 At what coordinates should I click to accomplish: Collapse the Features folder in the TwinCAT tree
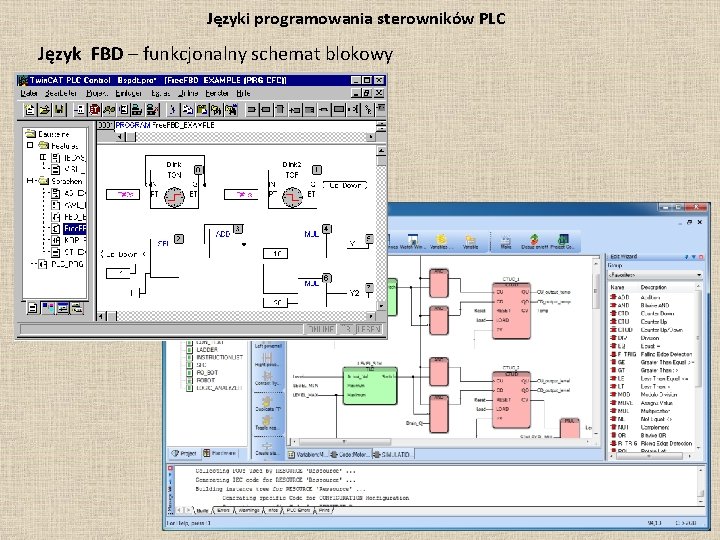coord(30,146)
